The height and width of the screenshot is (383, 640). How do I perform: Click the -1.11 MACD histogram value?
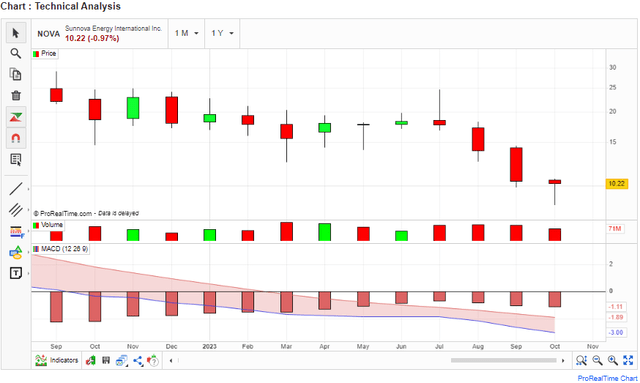pos(616,307)
